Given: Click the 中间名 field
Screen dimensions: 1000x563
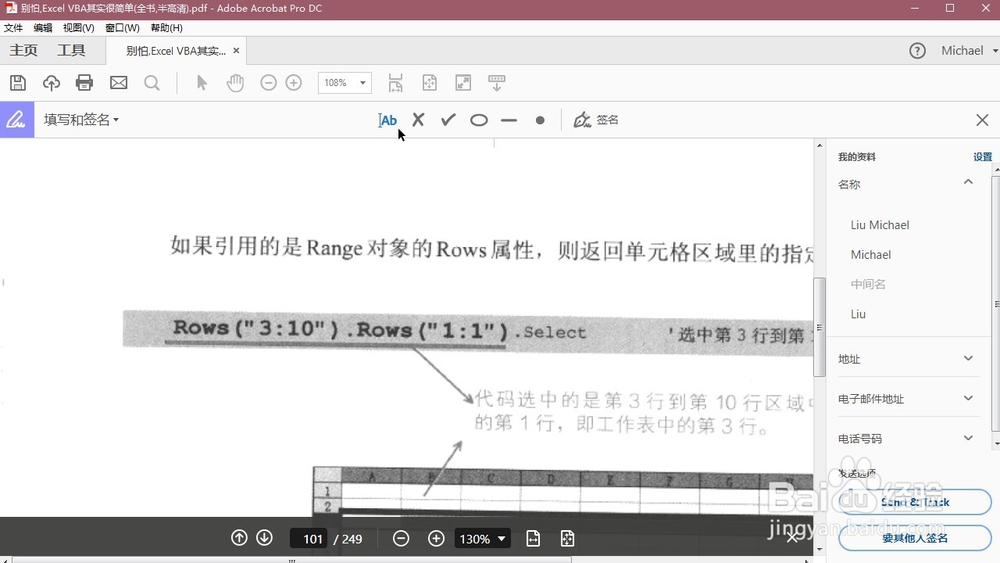Looking at the screenshot, I should coord(868,284).
